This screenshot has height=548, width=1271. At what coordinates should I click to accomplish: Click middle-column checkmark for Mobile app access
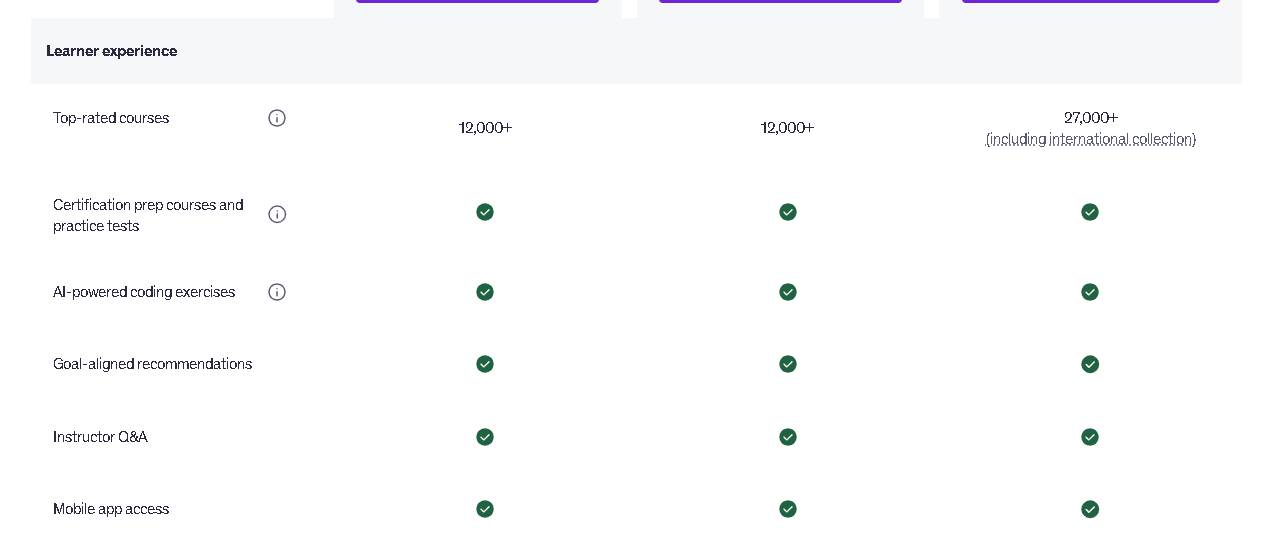click(x=788, y=509)
